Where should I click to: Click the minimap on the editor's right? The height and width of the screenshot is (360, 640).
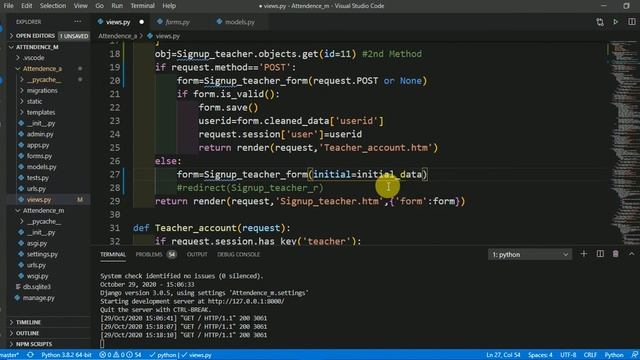click(623, 143)
